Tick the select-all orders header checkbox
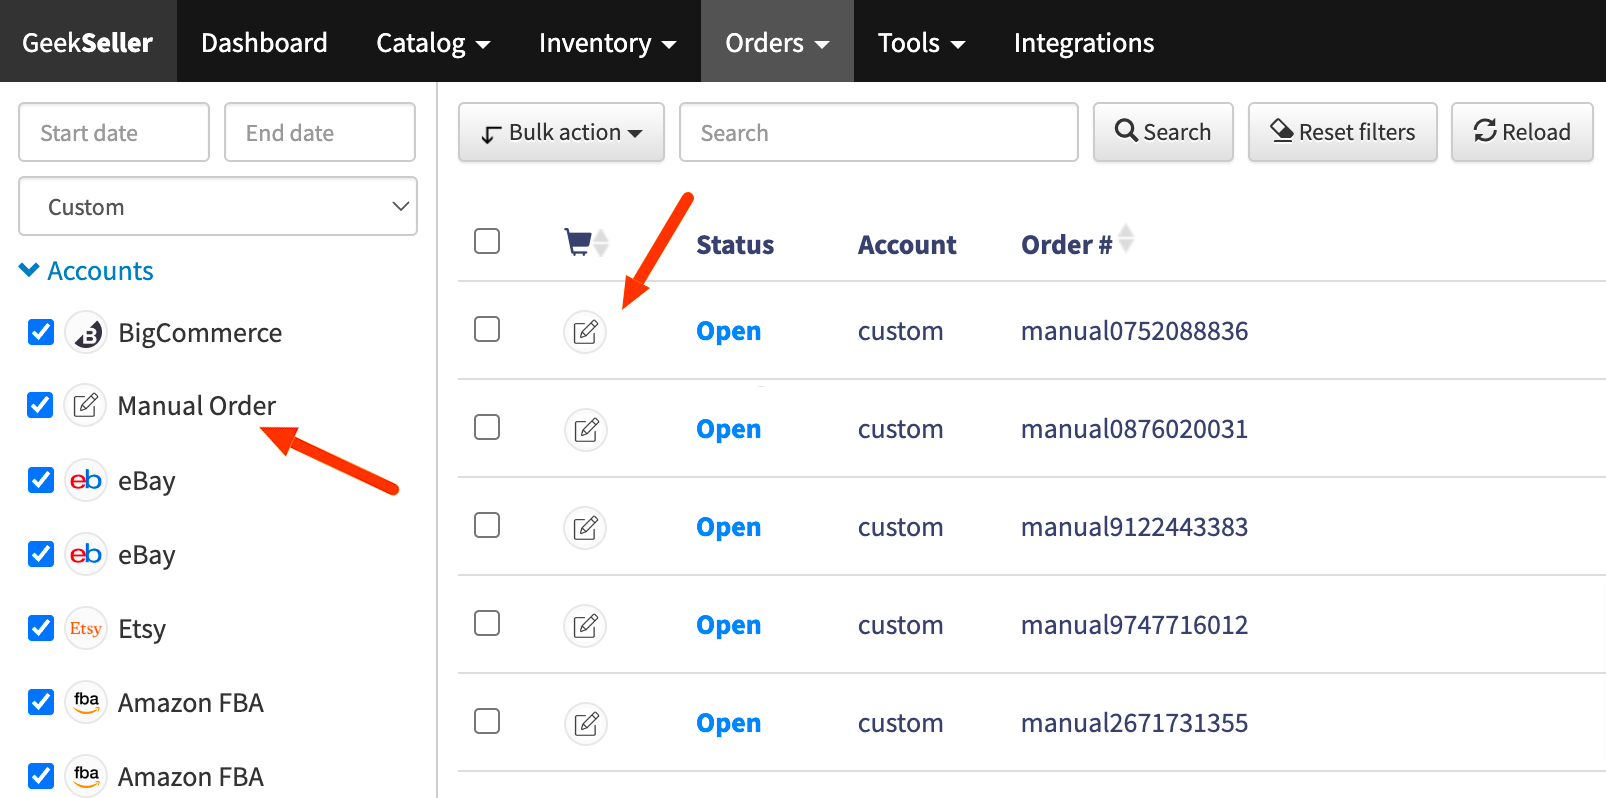This screenshot has width=1606, height=798. point(487,241)
